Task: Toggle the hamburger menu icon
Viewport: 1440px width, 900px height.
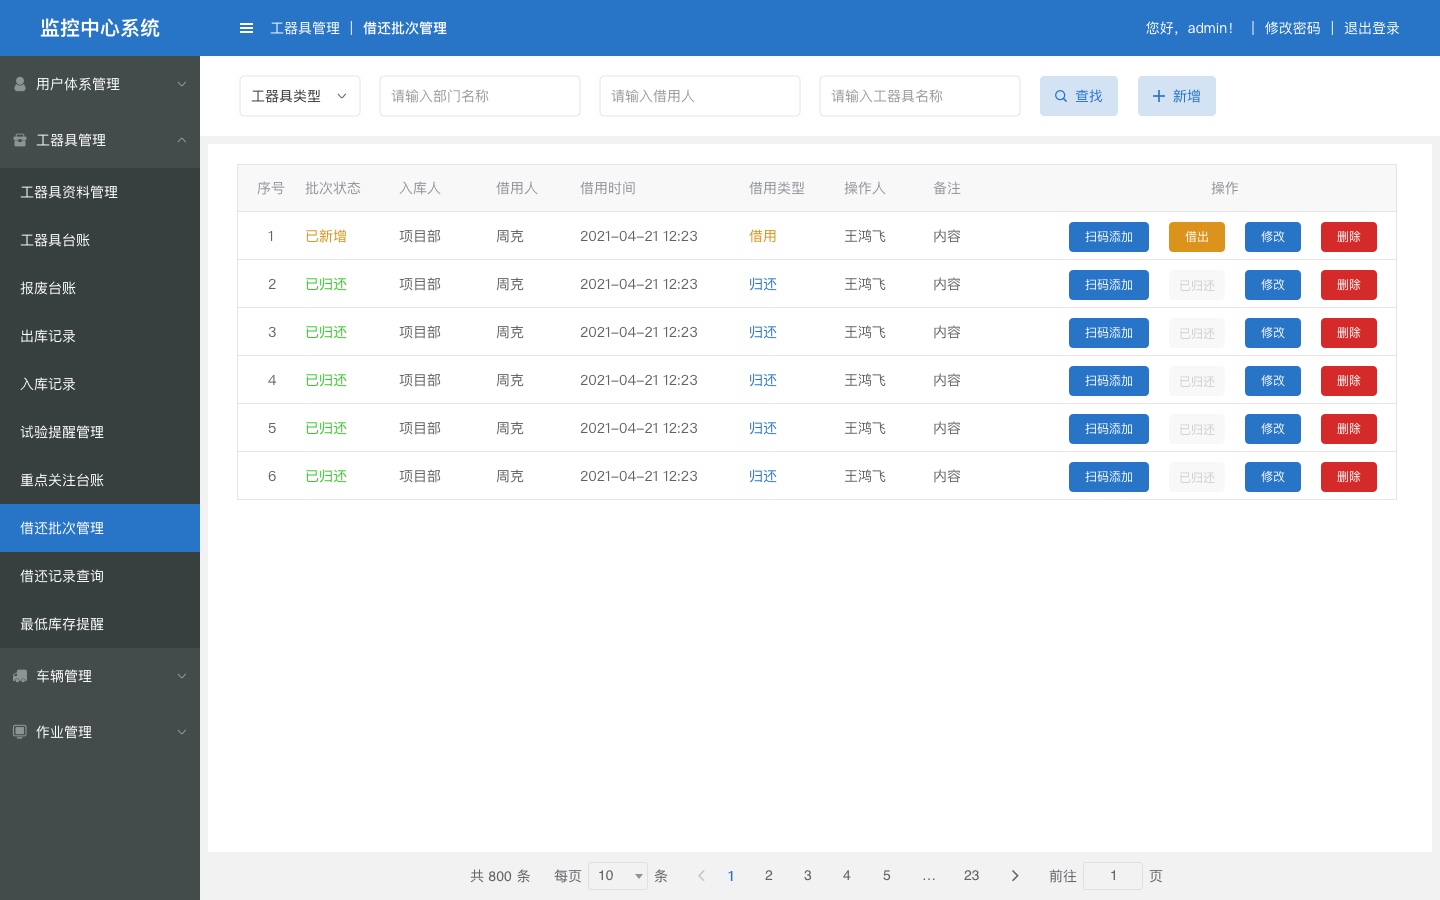Action: tap(246, 28)
